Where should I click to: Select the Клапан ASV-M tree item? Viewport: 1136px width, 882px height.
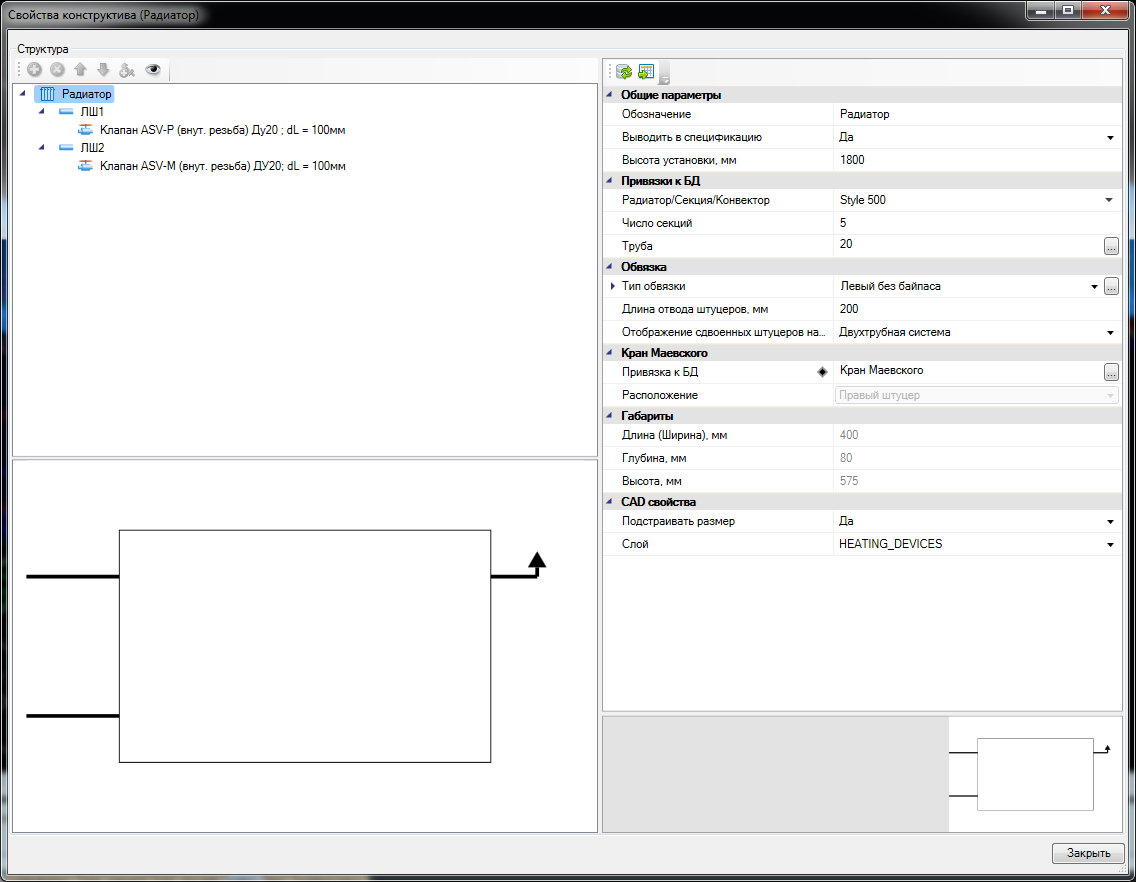(223, 166)
